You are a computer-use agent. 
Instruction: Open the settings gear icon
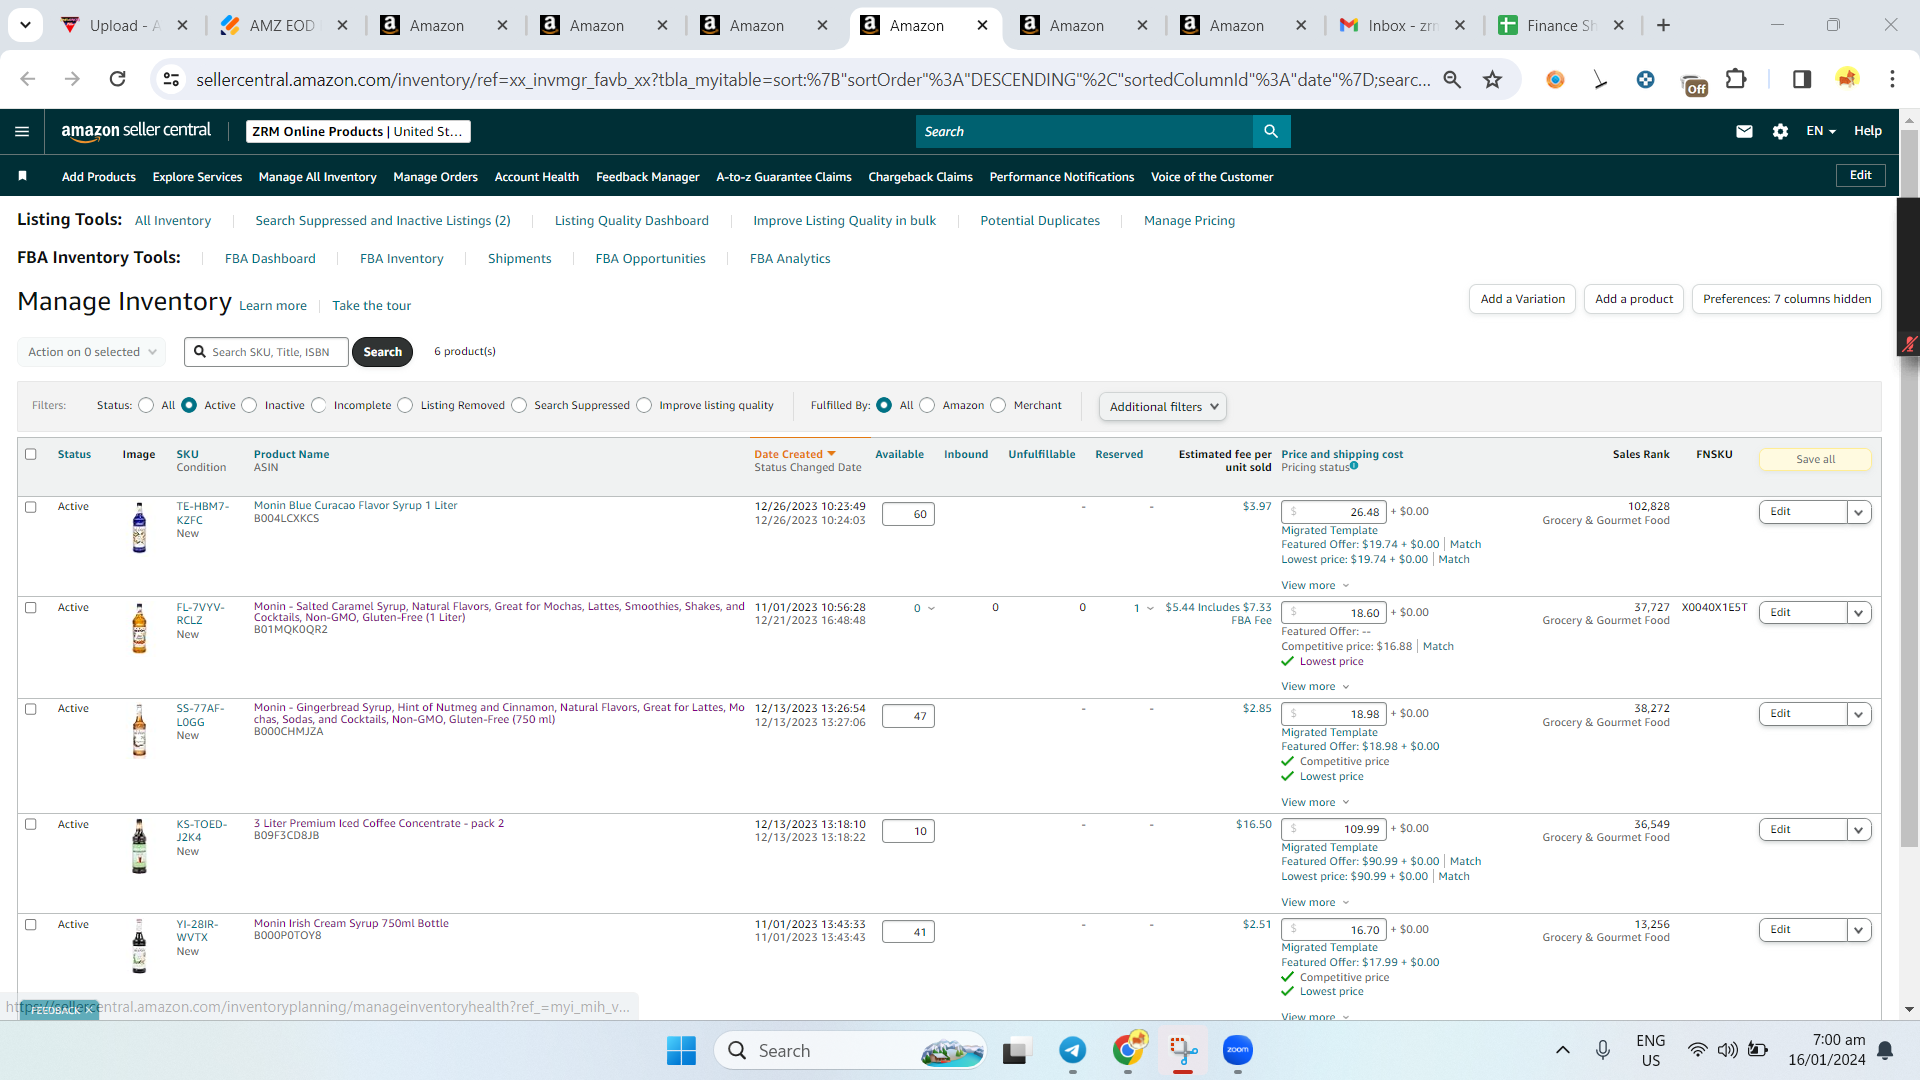(x=1780, y=131)
